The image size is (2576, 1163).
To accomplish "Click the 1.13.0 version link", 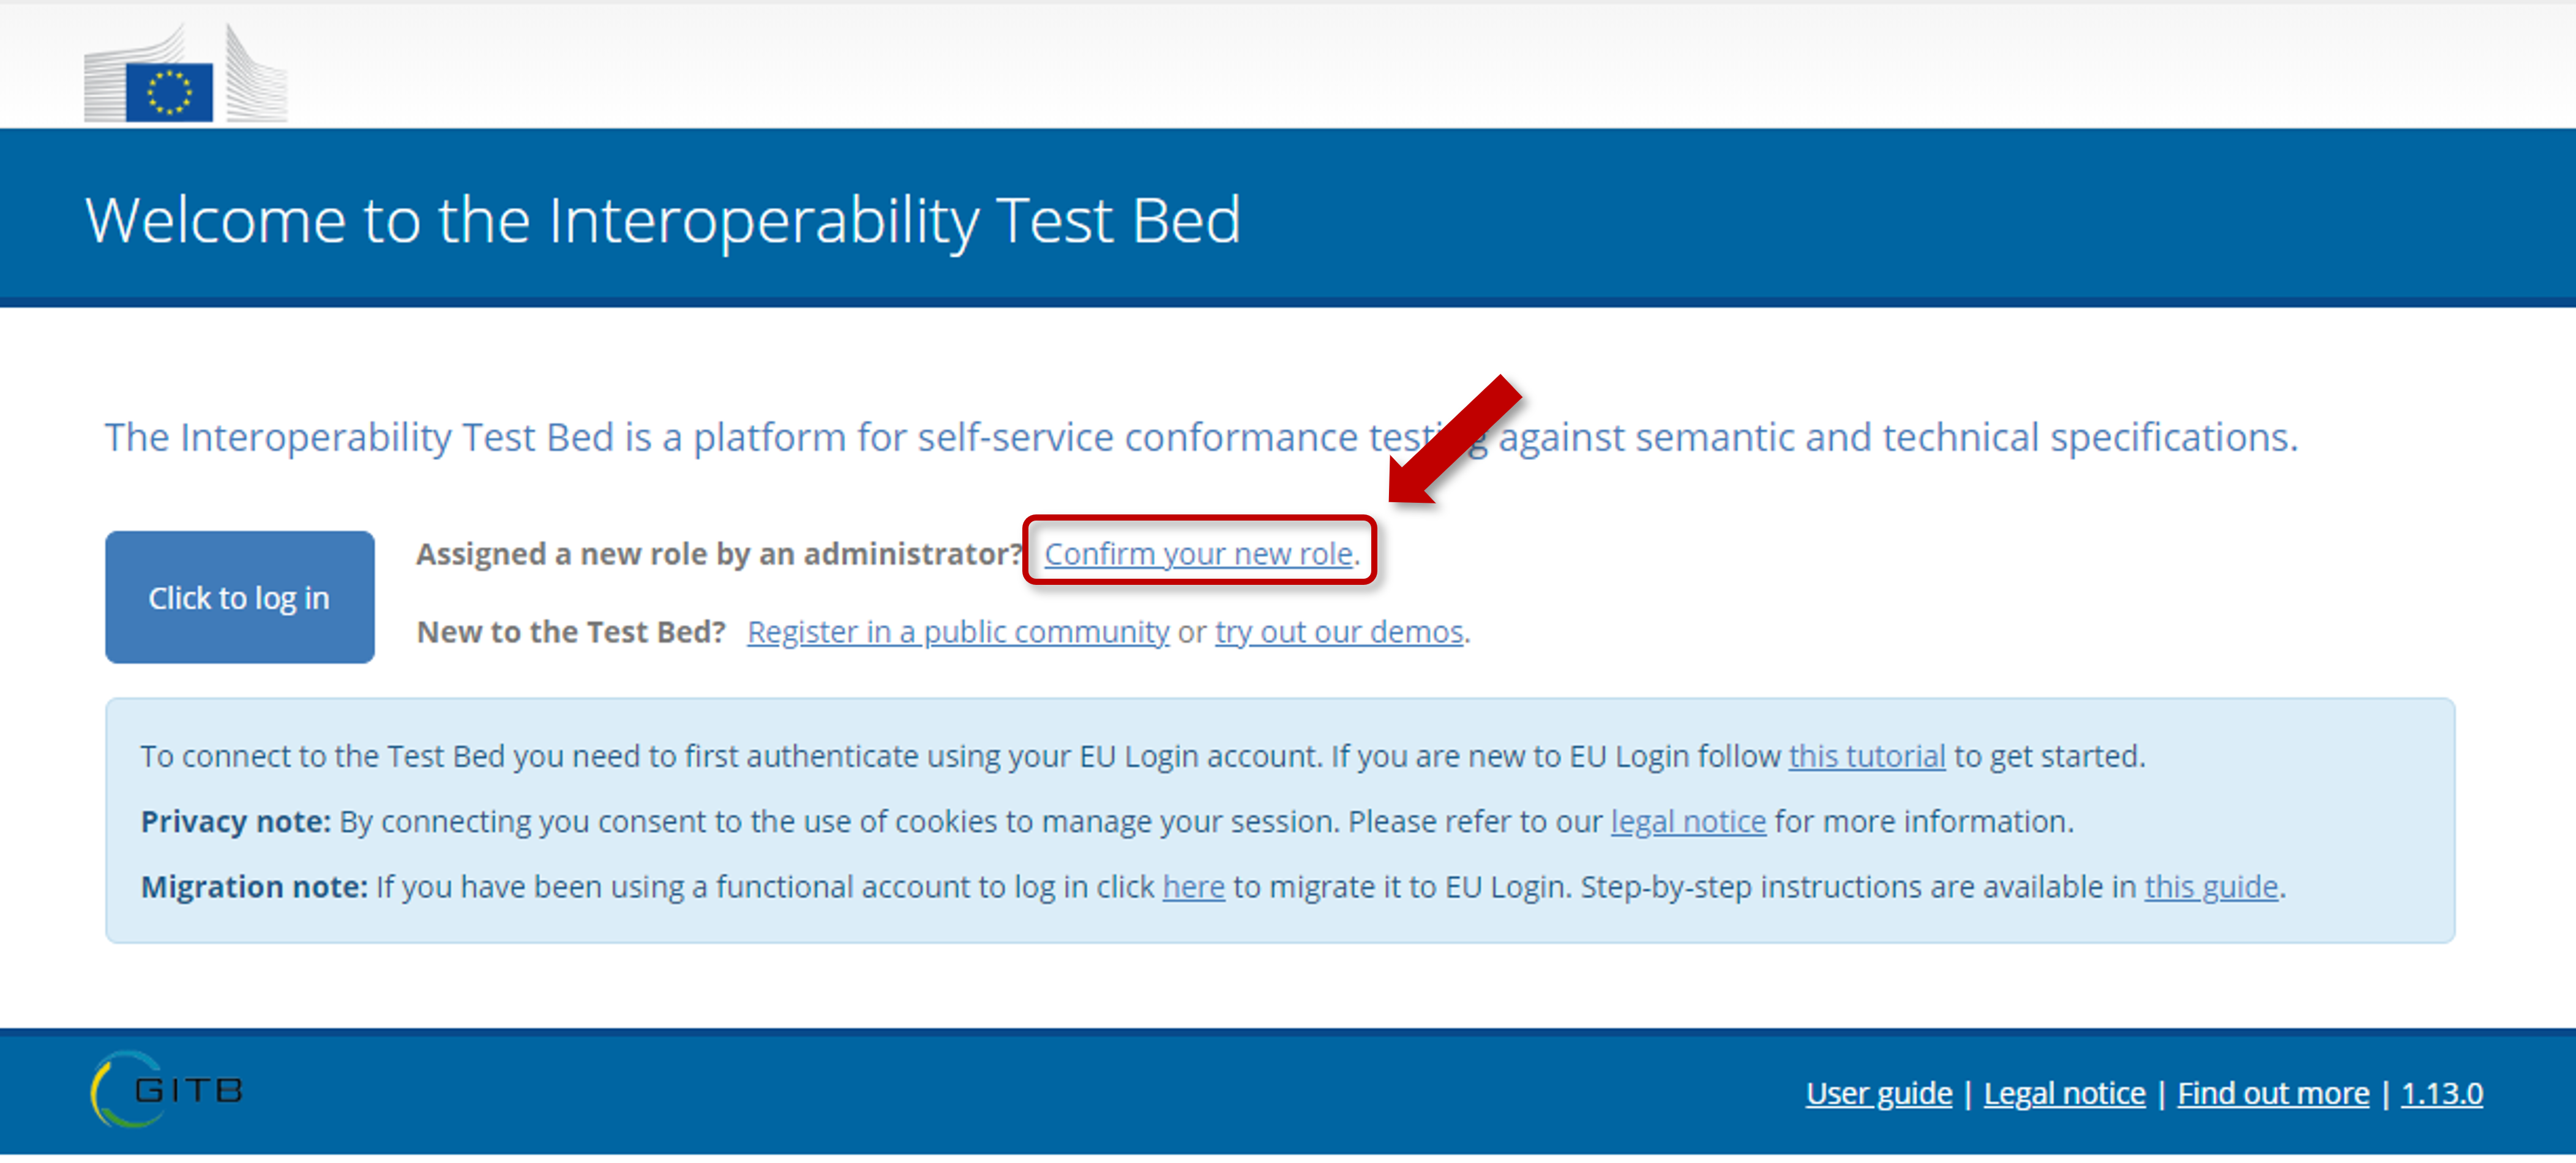I will click(x=2441, y=1093).
